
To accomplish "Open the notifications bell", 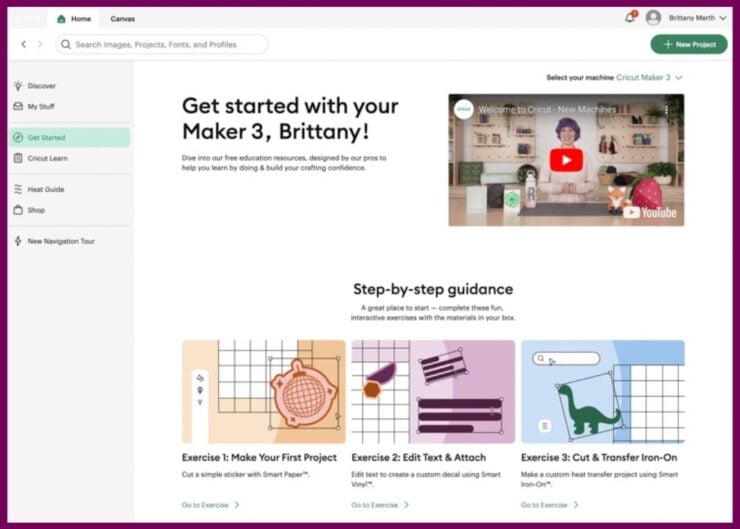I will tap(630, 18).
